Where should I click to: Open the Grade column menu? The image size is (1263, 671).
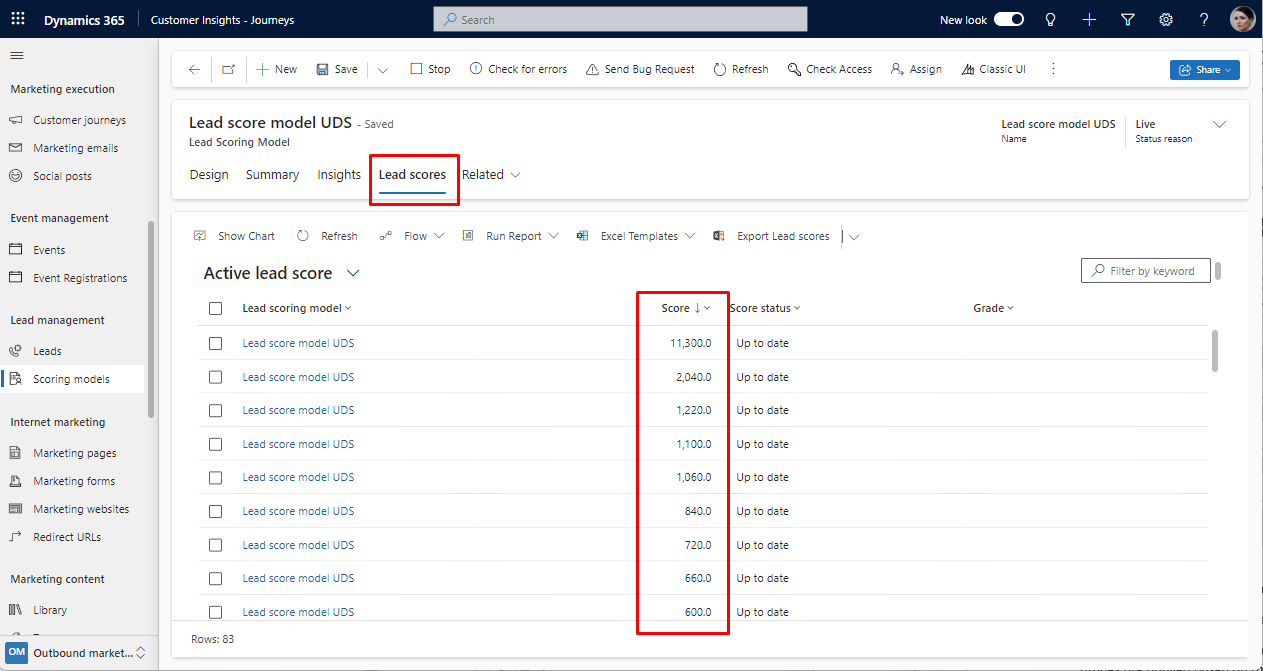tap(993, 308)
